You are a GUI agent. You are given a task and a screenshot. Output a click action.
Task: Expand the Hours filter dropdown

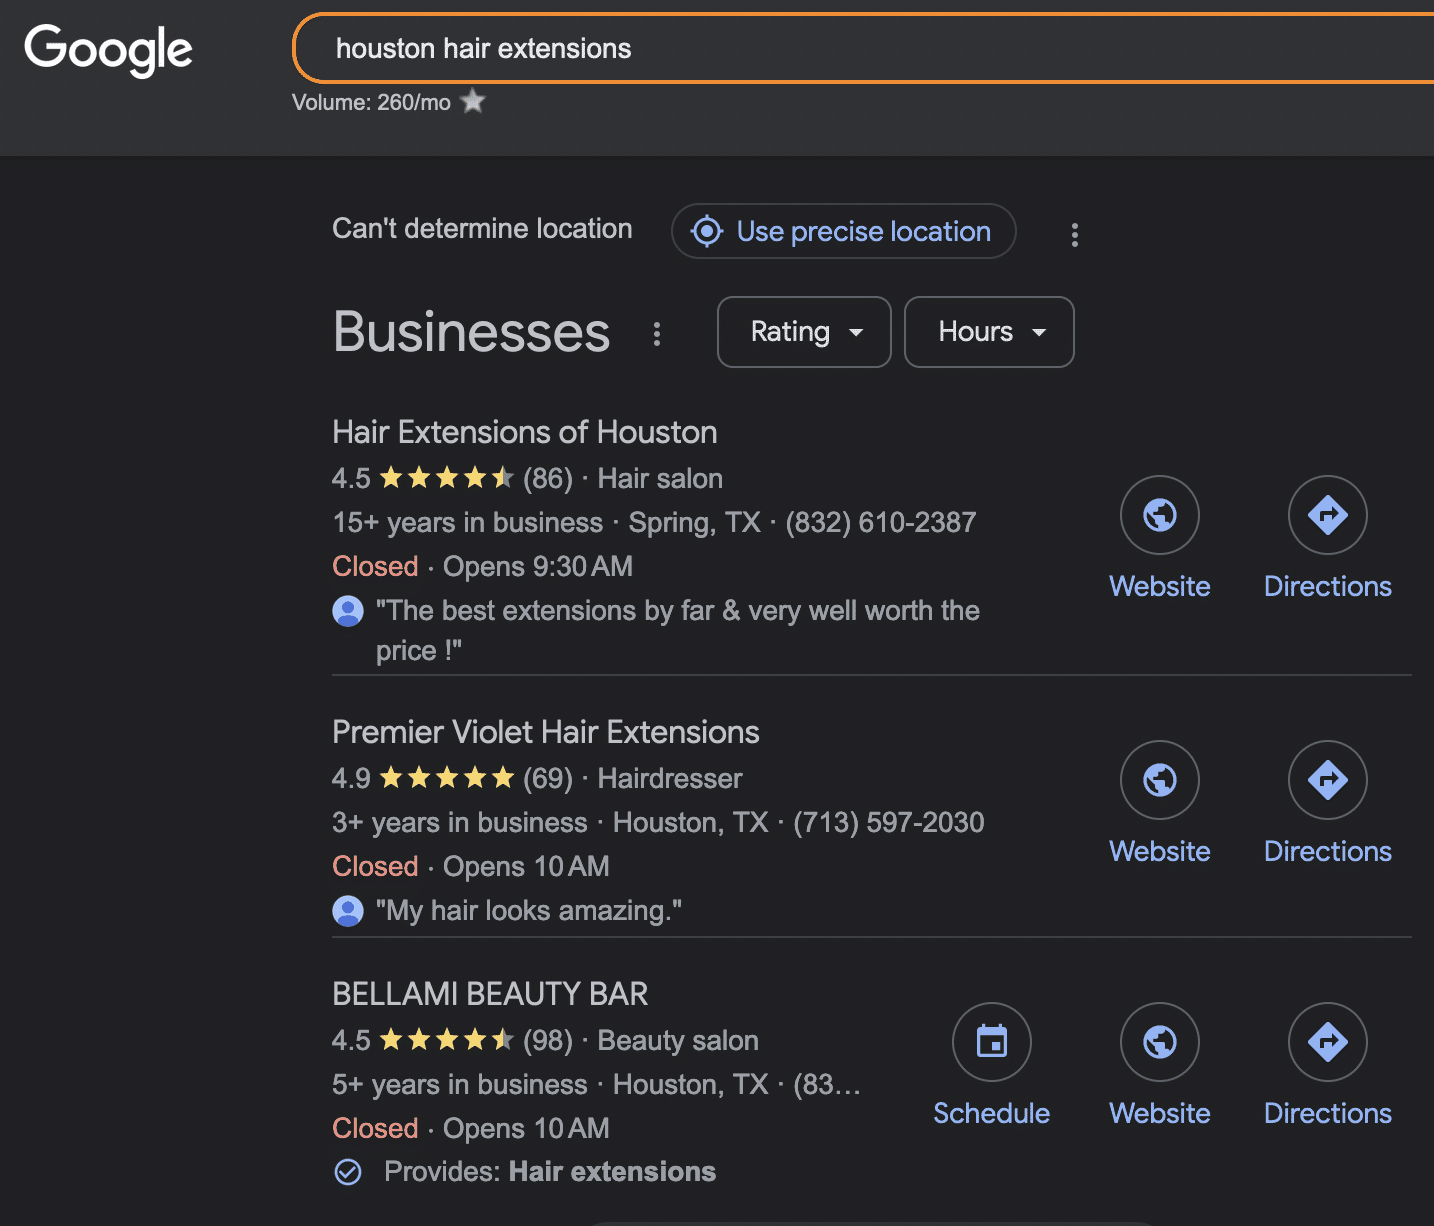point(989,332)
